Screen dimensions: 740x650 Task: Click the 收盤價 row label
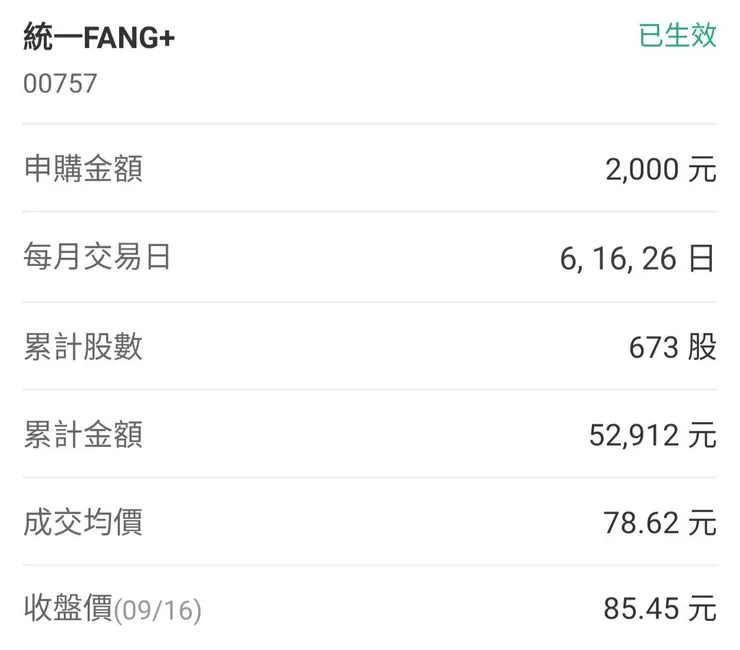[x=68, y=608]
